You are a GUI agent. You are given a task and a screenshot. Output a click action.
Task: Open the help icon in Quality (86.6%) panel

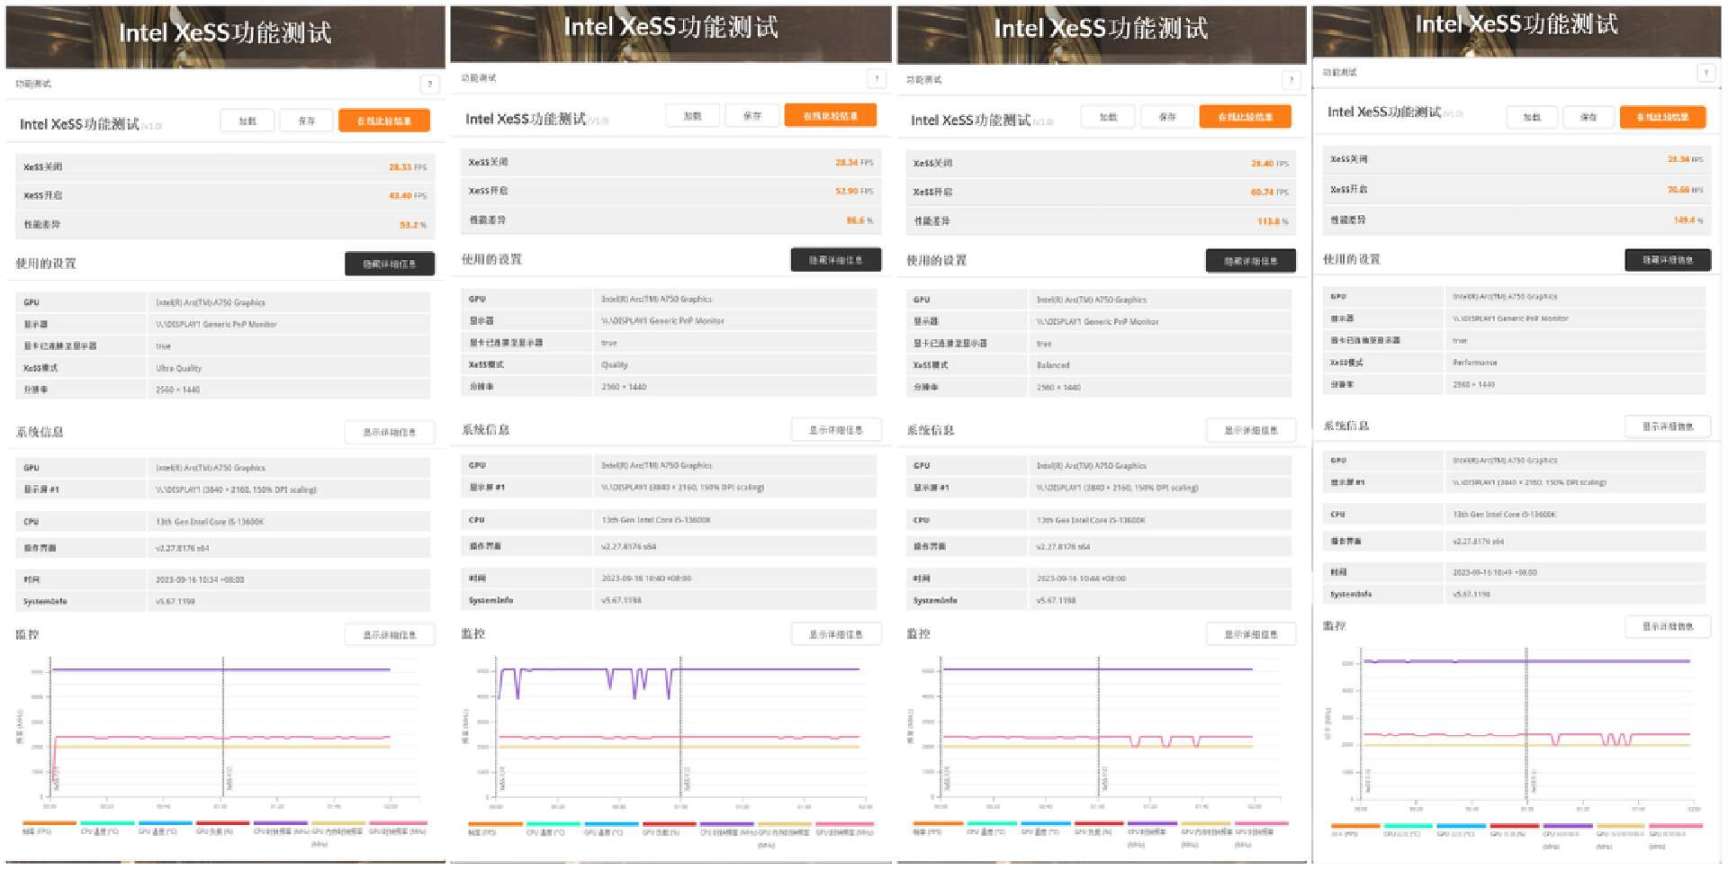(876, 79)
